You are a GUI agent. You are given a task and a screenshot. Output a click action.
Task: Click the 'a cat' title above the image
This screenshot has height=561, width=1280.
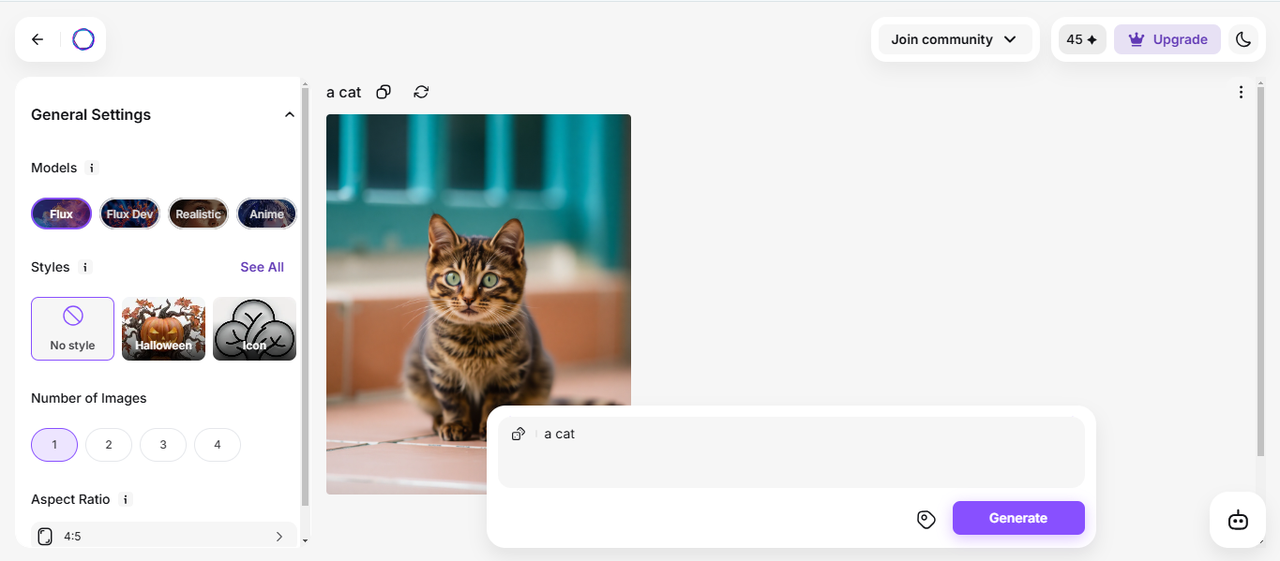[x=343, y=92]
